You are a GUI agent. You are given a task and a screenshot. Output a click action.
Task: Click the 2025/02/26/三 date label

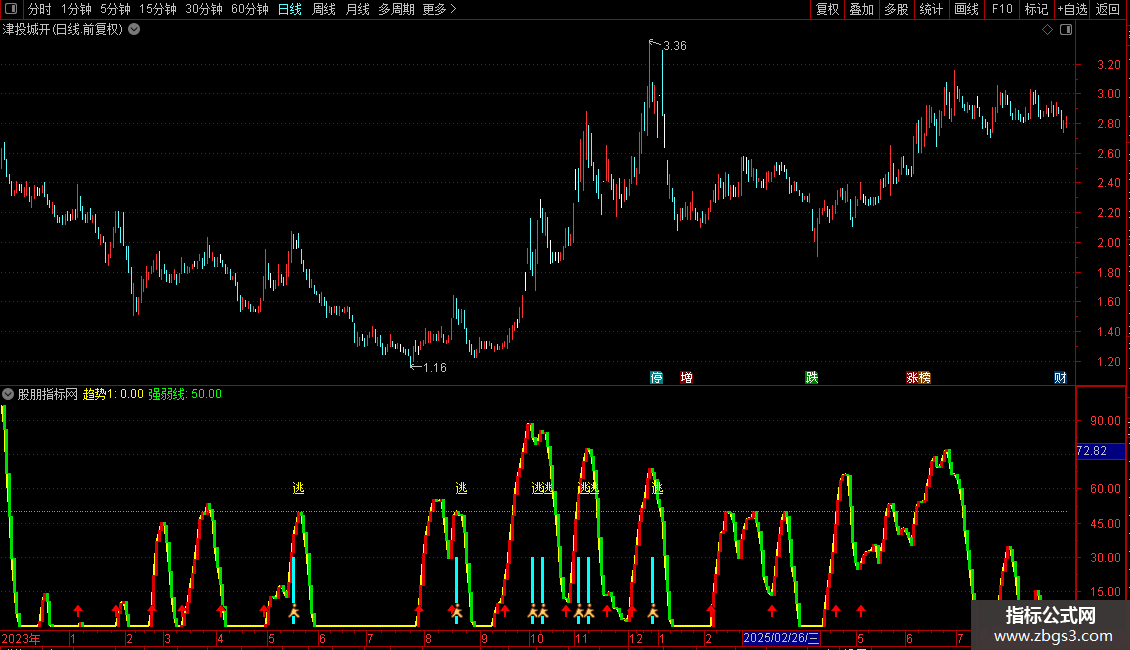(781, 638)
